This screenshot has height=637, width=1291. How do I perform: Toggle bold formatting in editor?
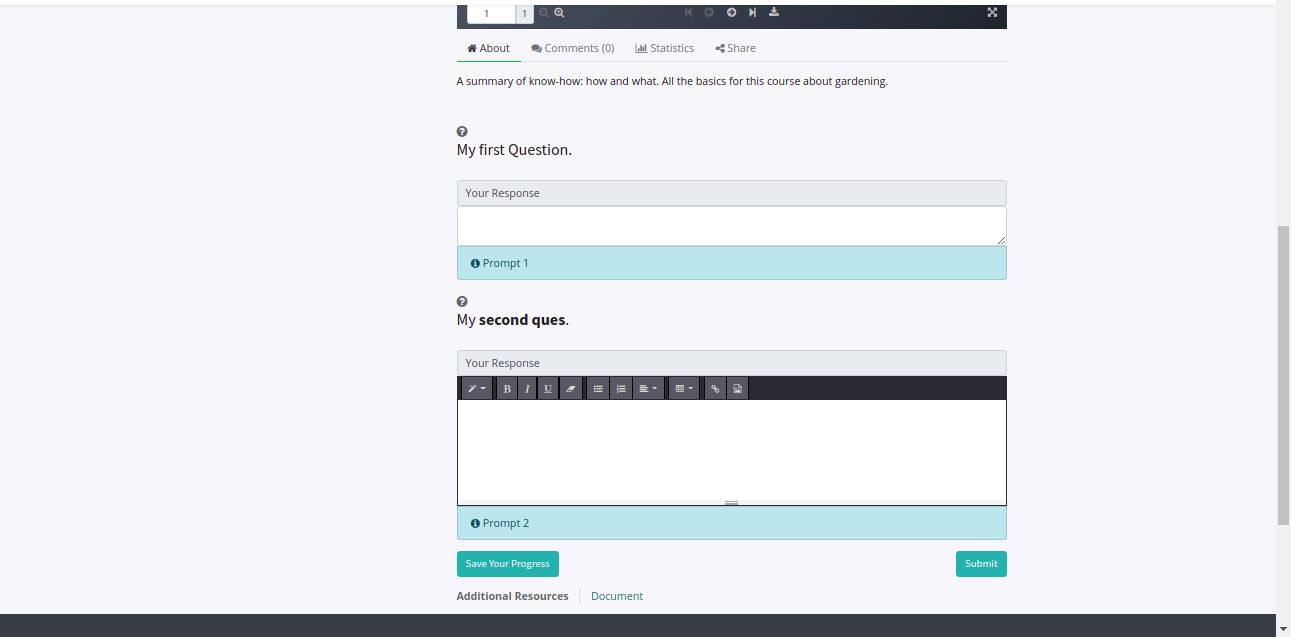(507, 389)
